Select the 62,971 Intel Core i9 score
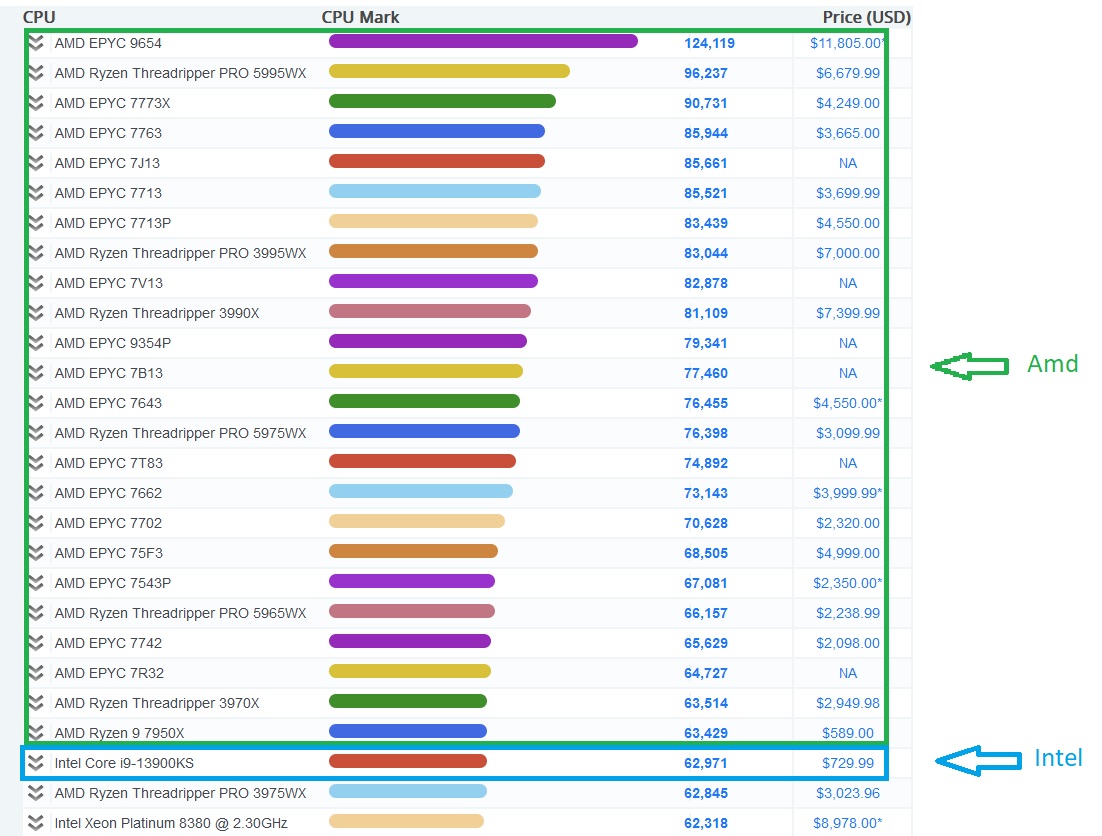The image size is (1102, 836). coord(706,764)
